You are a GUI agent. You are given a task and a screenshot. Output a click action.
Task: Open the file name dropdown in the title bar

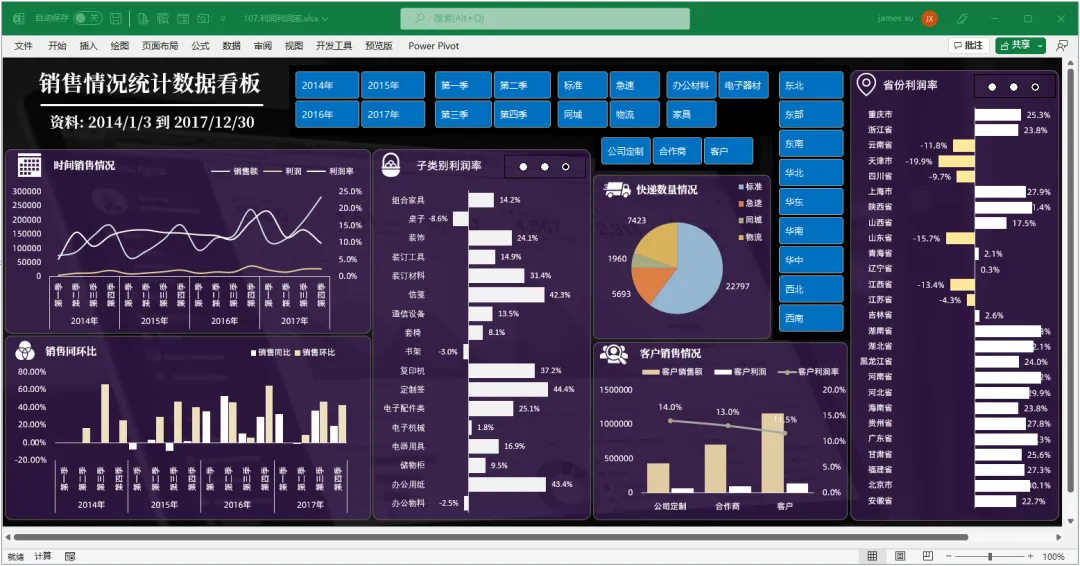(325, 19)
